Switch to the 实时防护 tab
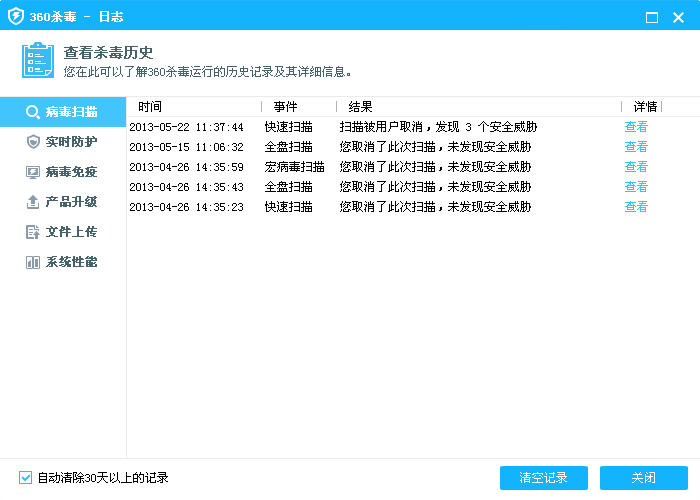This screenshot has height=500, width=700. tap(71, 142)
